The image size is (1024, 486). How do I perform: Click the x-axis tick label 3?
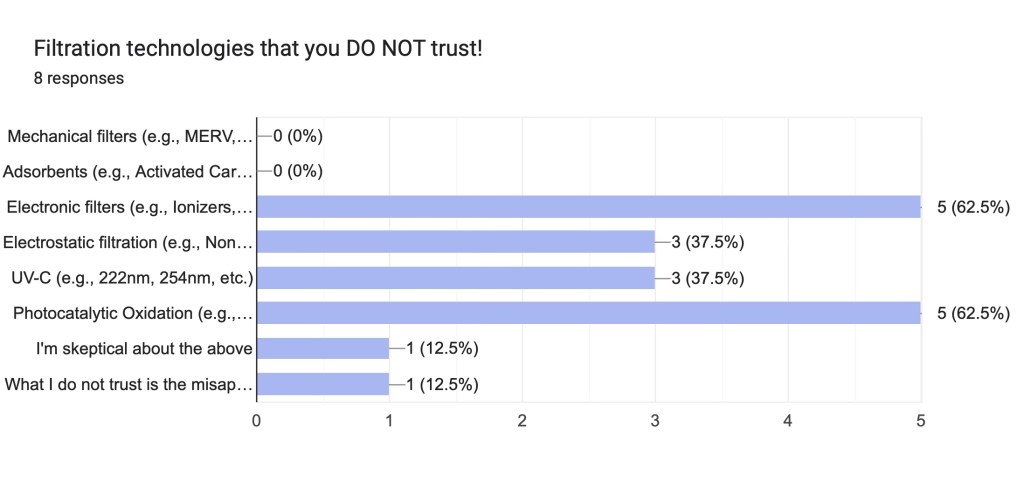click(655, 421)
